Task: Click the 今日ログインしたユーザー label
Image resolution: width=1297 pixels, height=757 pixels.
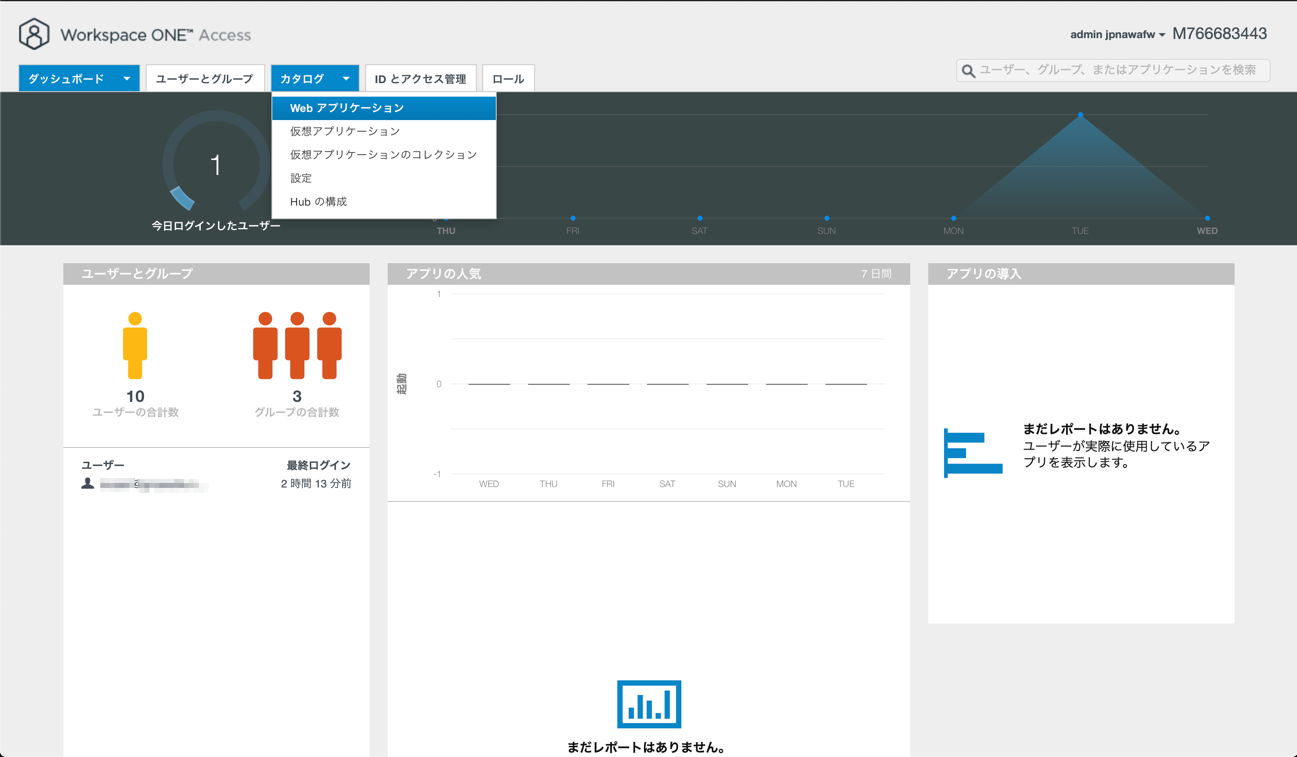Action: (216, 226)
